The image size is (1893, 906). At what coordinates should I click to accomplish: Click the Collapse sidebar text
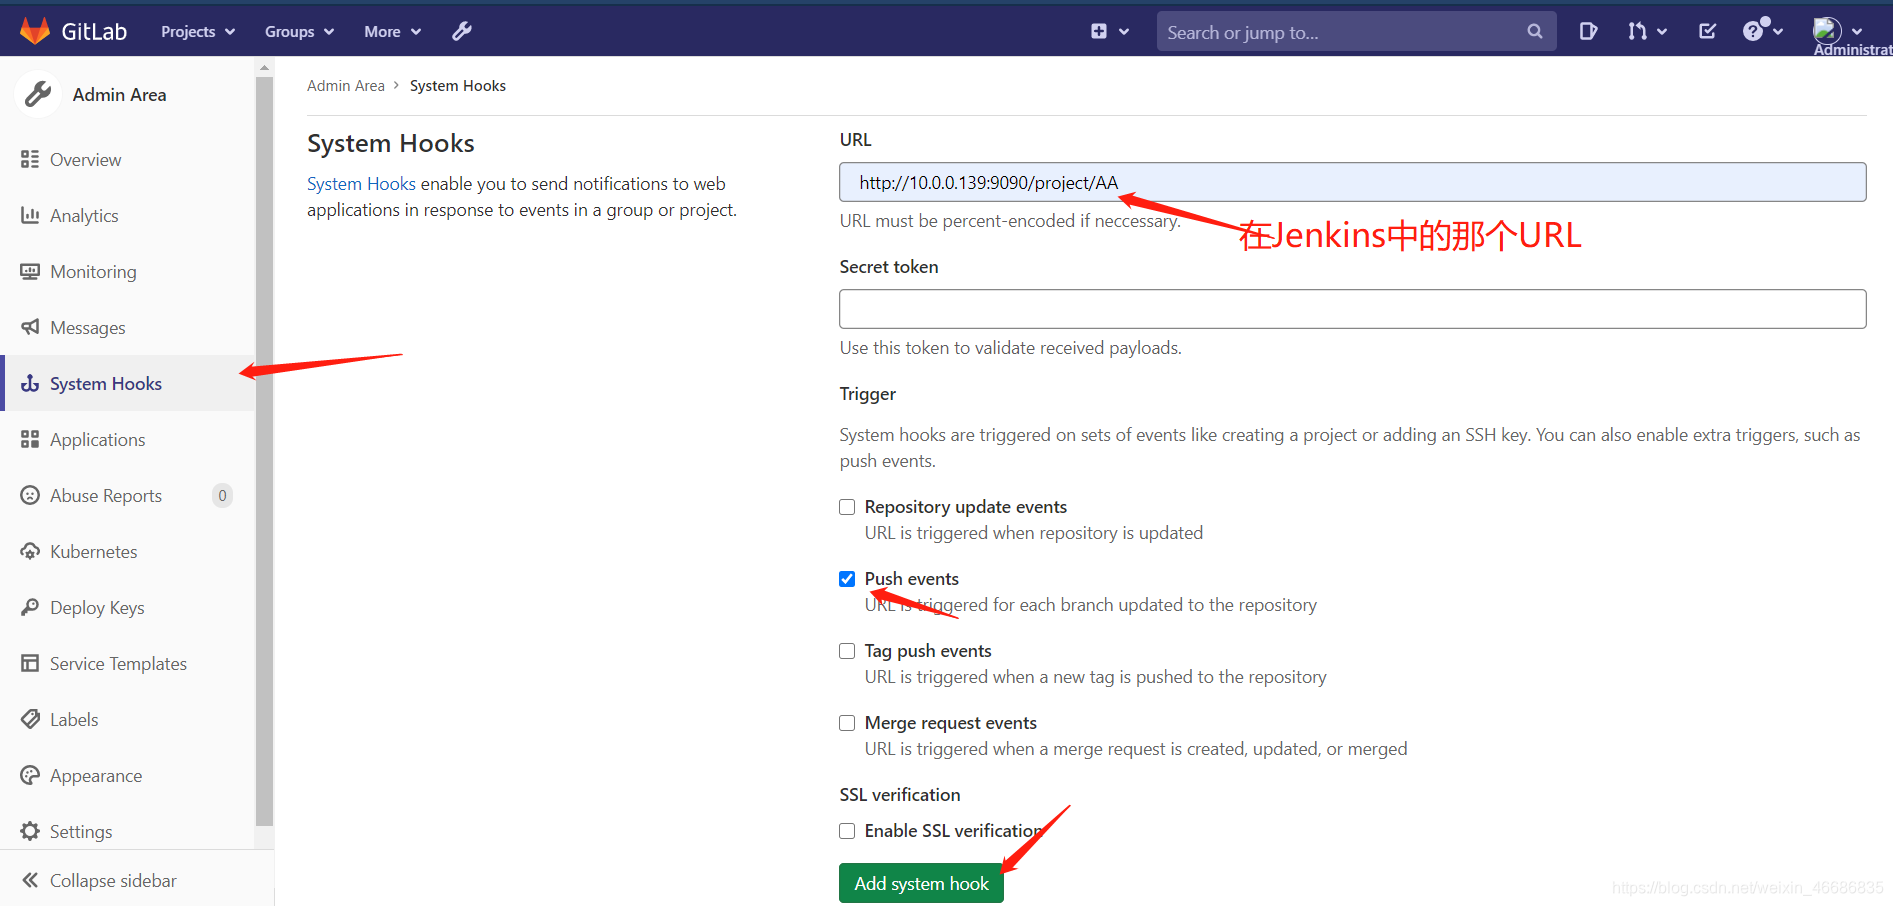point(113,881)
